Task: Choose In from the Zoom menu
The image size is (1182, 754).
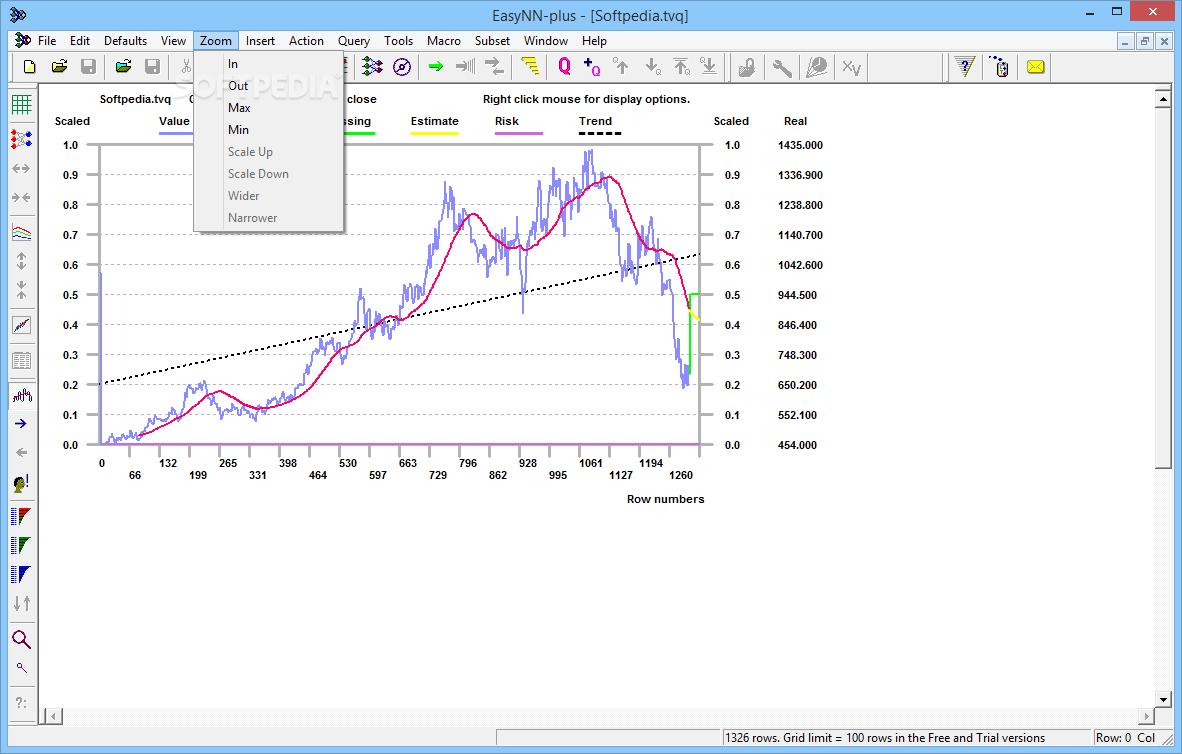Action: [x=268, y=64]
